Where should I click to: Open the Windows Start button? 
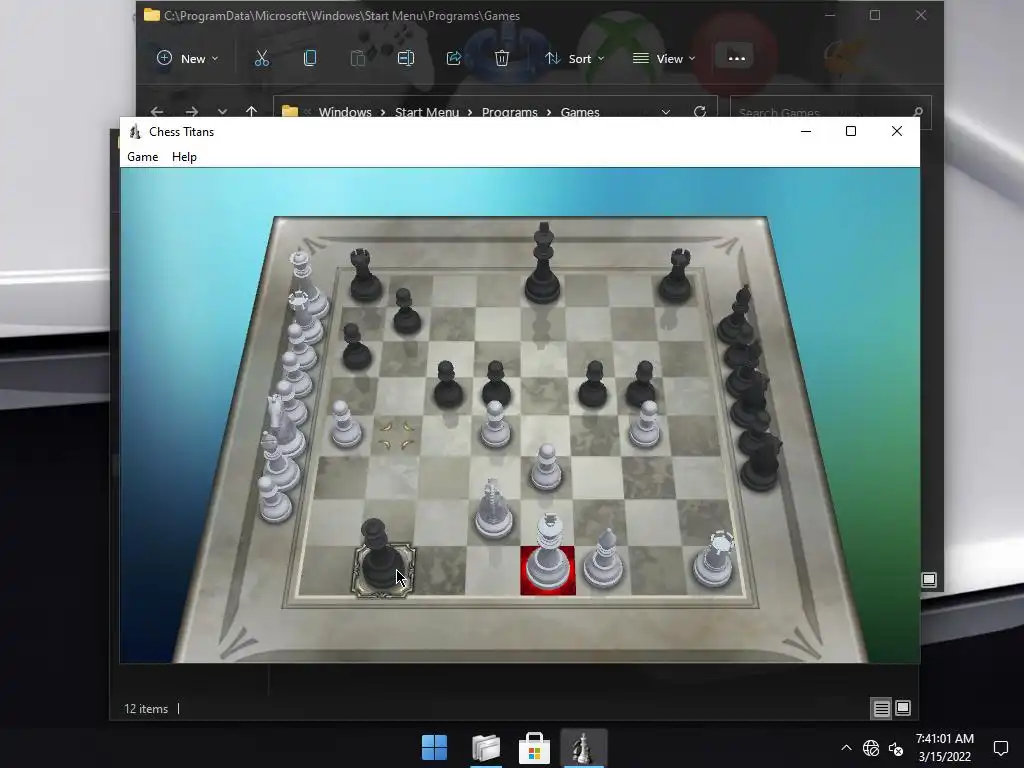[434, 748]
